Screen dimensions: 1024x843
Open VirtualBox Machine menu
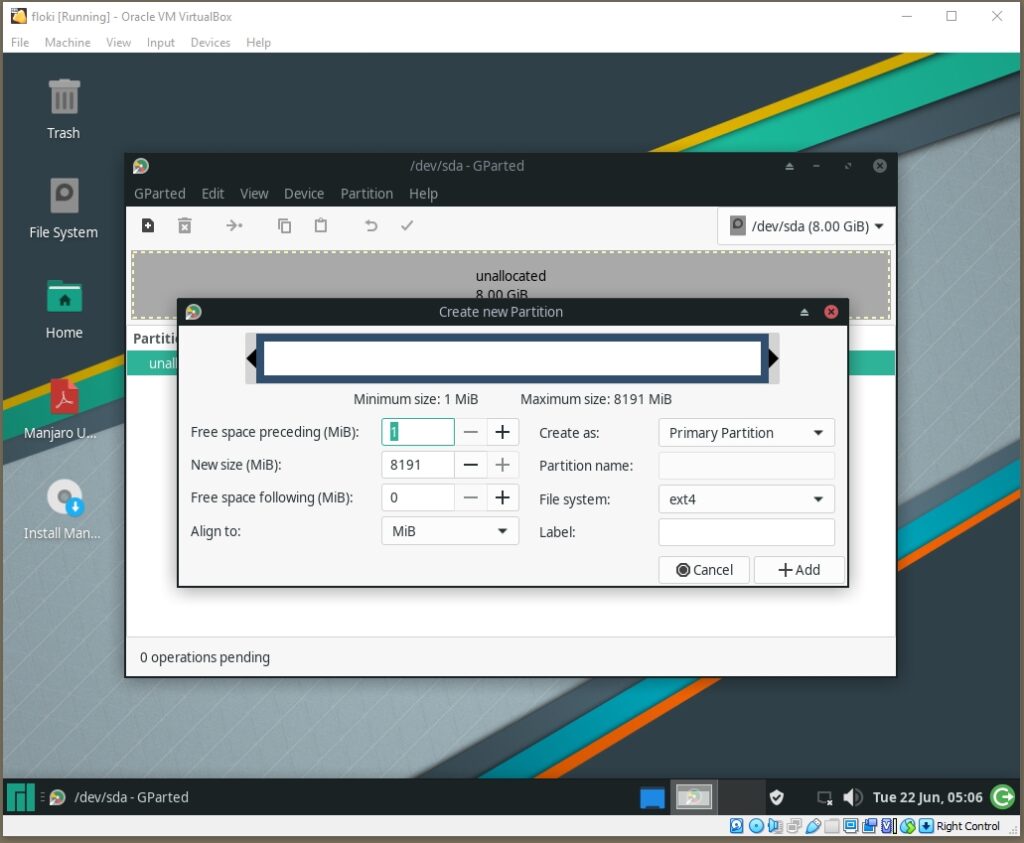[x=67, y=42]
